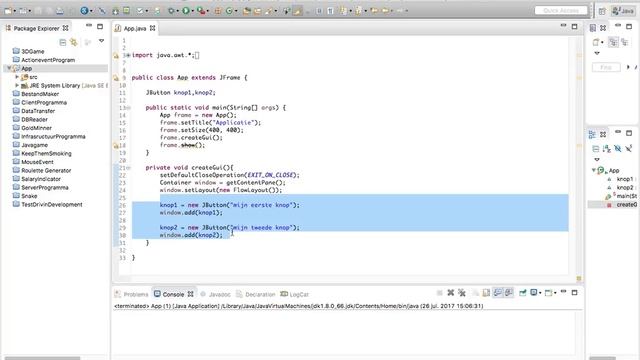Click the New file toolbar icon
Image resolution: width=640 pixels, height=360 pixels.
pyautogui.click(x=7, y=11)
